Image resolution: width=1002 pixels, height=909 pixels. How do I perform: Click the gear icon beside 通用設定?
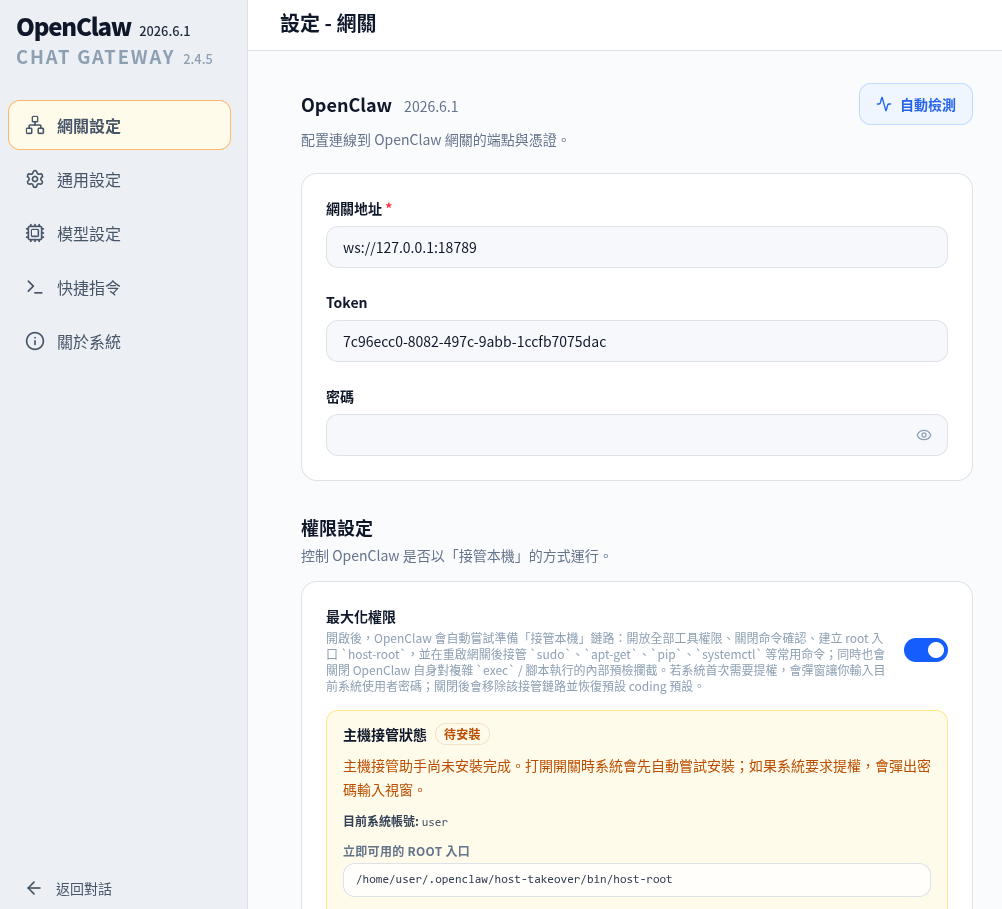tap(35, 180)
